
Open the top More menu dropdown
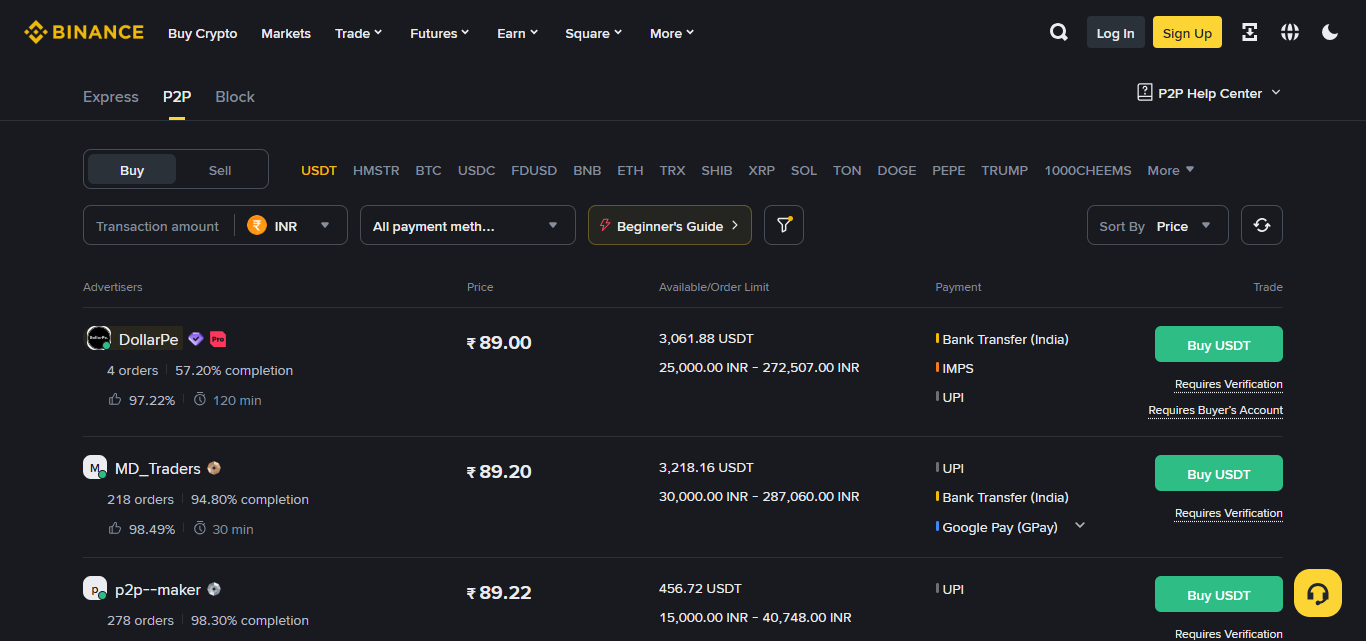point(672,33)
